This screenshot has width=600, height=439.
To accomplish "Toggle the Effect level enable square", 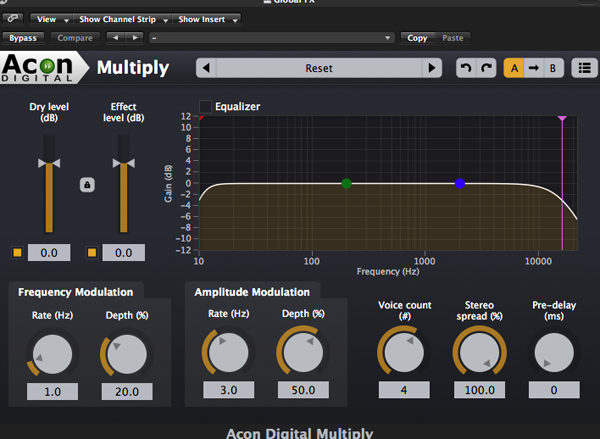I will pyautogui.click(x=92, y=253).
